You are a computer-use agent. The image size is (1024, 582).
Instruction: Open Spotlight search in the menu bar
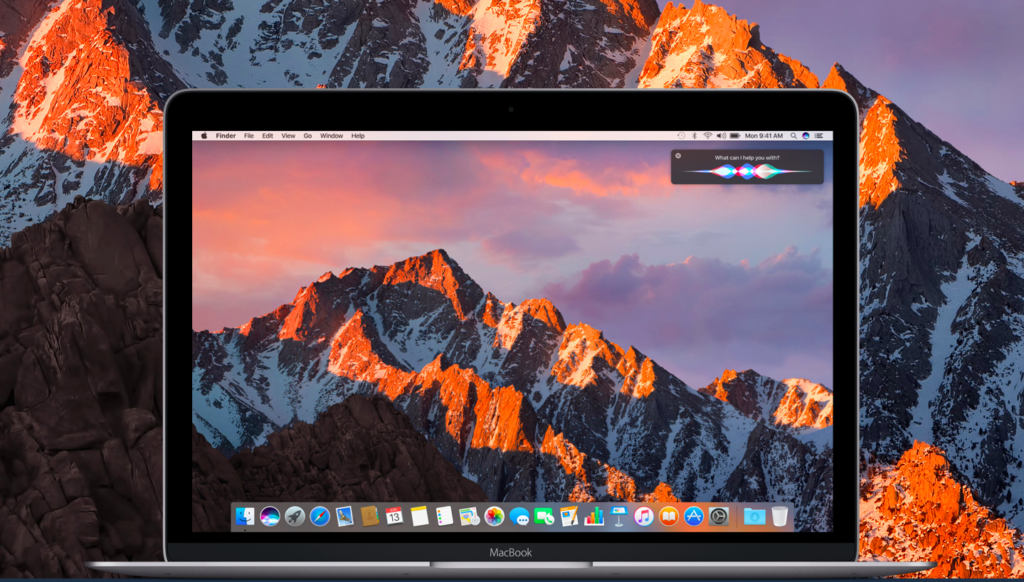tap(794, 135)
